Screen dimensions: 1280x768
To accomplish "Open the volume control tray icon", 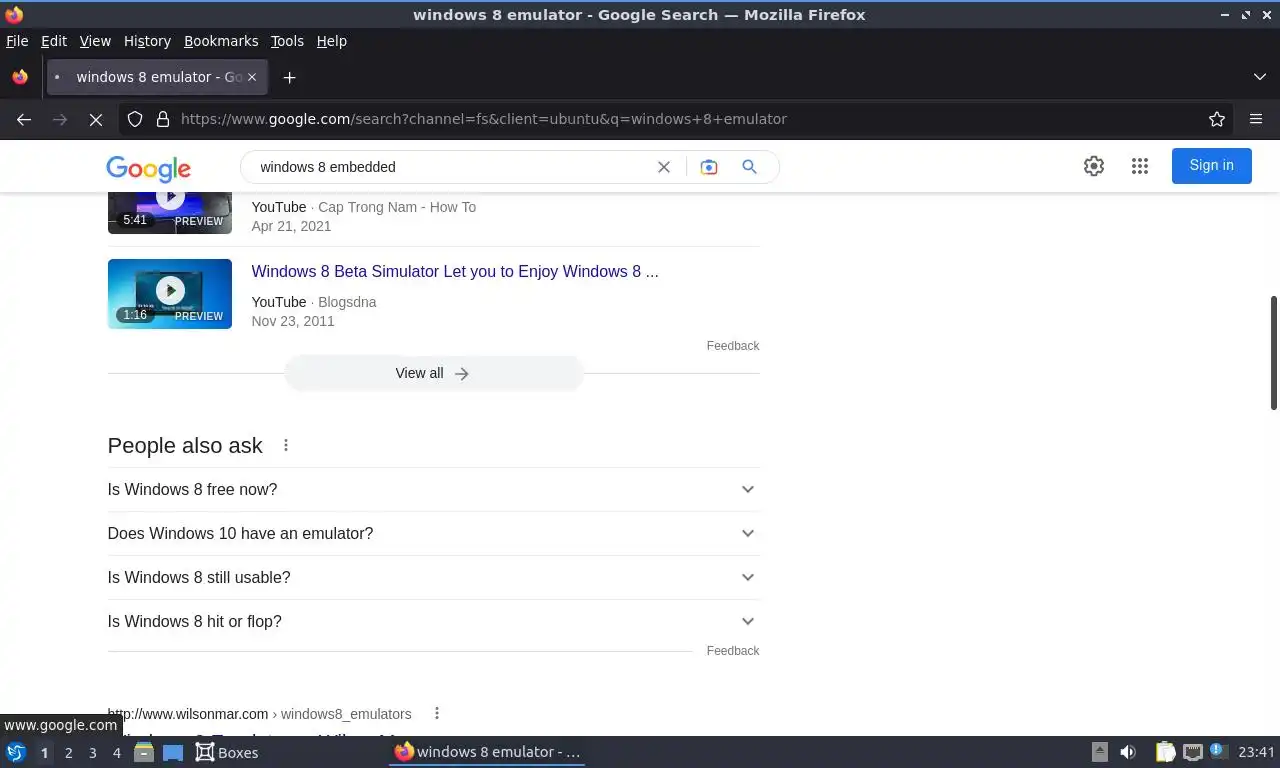I will (1128, 752).
